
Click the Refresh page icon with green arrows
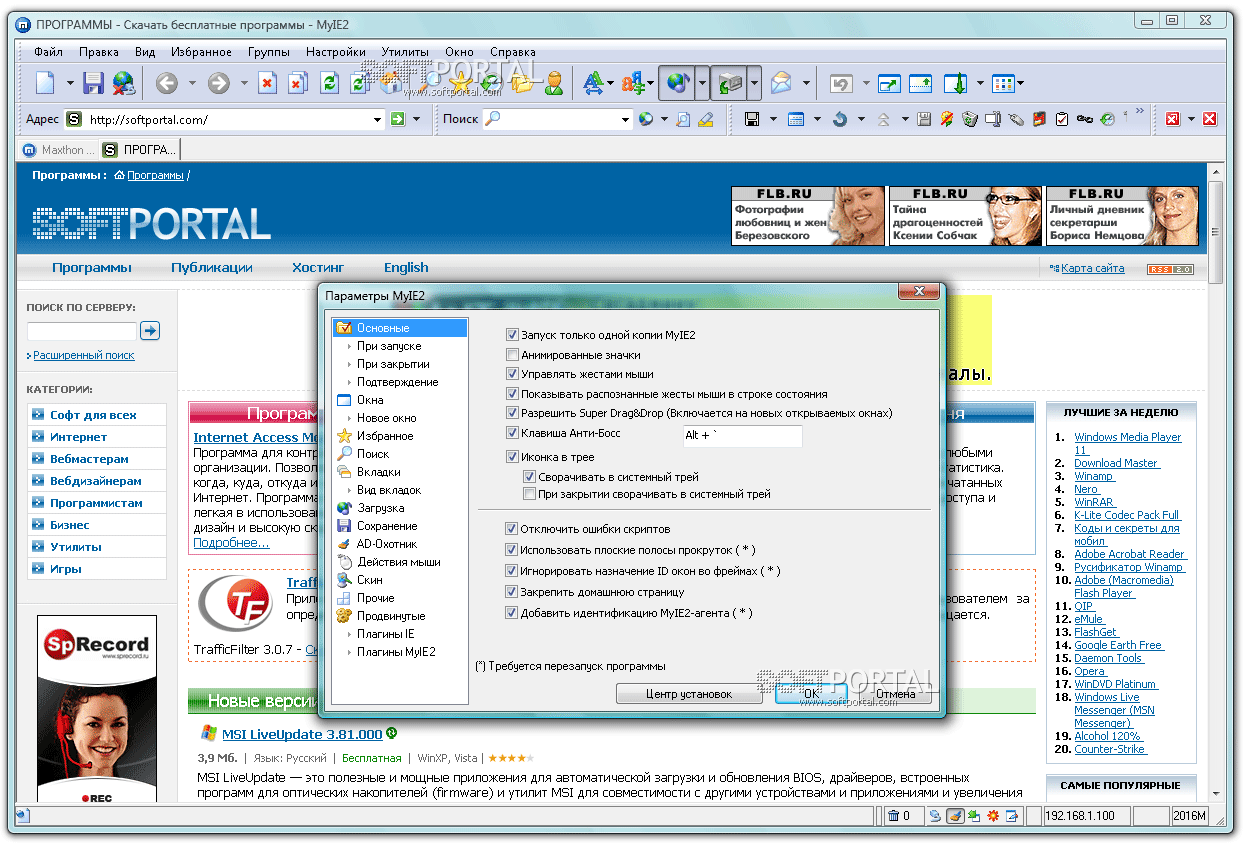pos(329,84)
